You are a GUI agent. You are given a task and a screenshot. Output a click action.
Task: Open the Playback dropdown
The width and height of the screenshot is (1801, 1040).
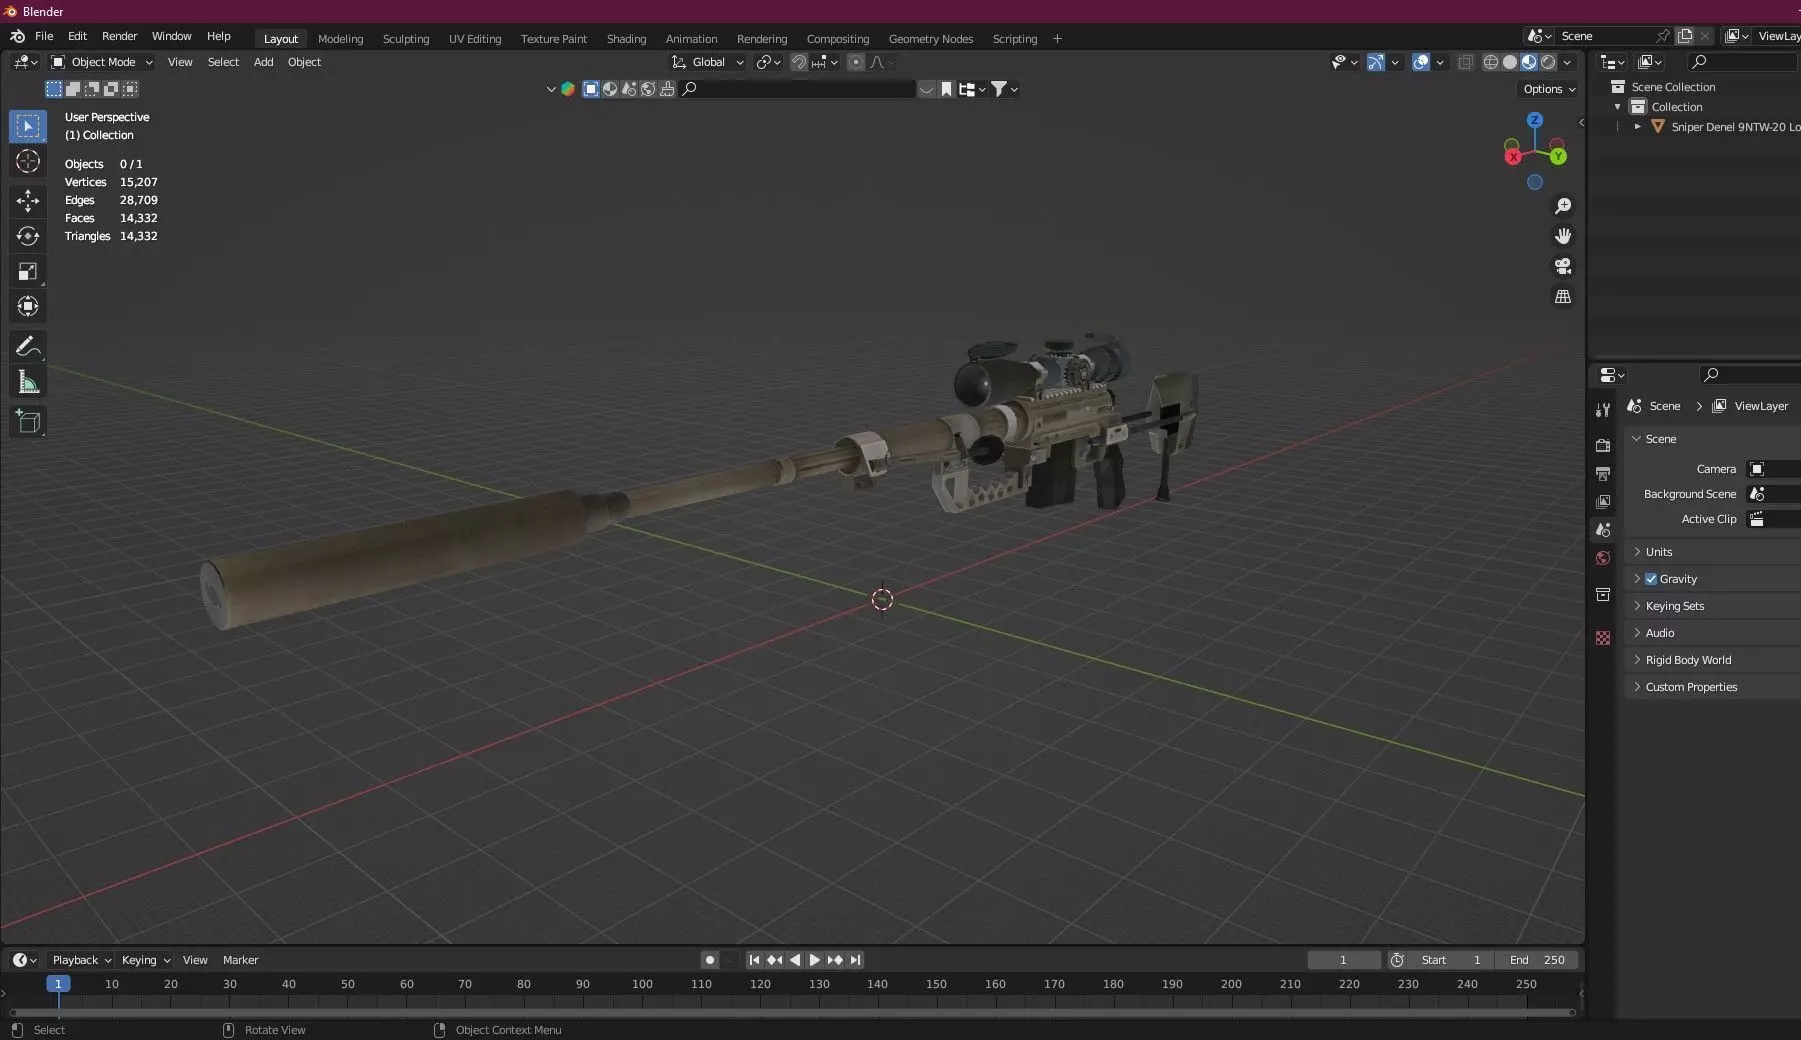81,960
